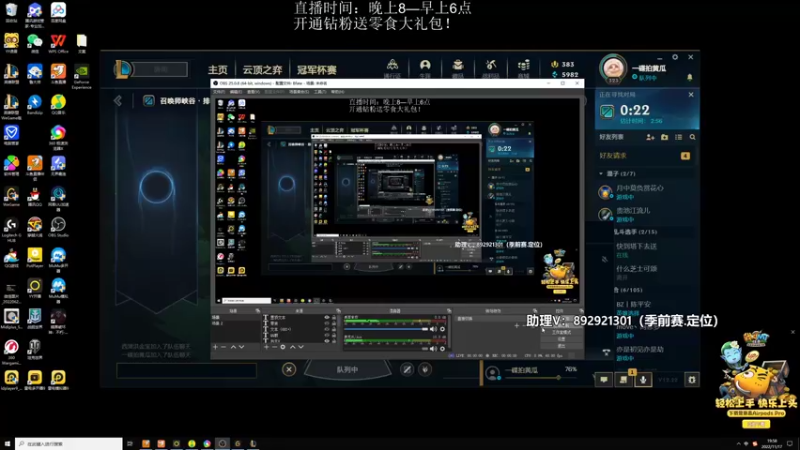Open the 战利品 loot icon in LoL header

[x=491, y=67]
